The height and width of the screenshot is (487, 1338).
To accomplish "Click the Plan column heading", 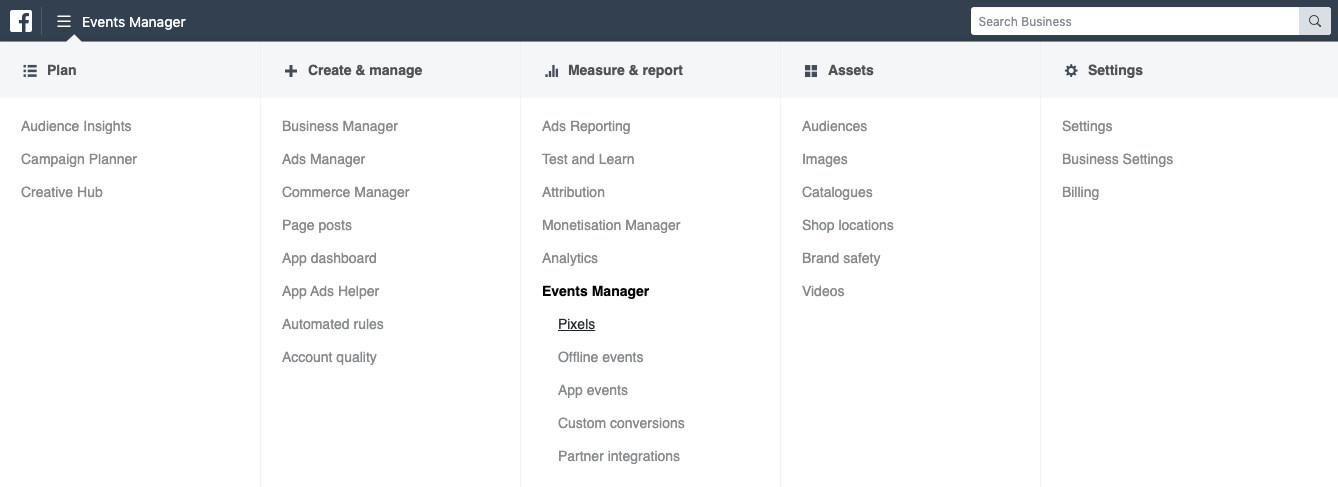I will (62, 70).
